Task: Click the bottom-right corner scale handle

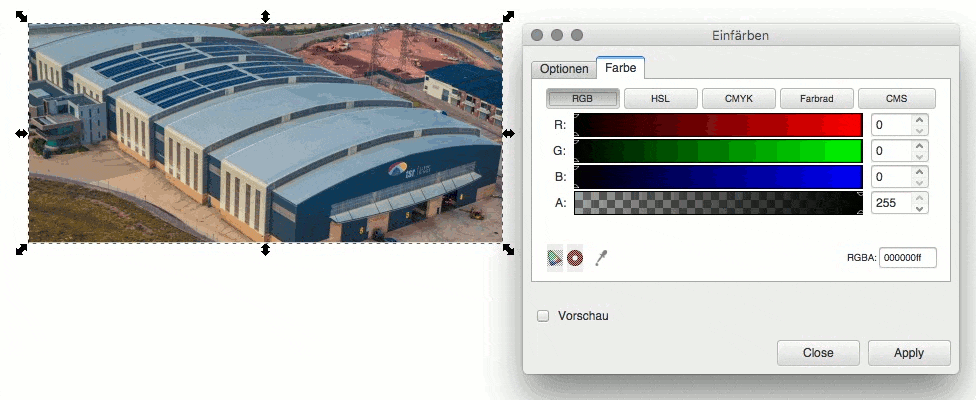Action: 509,249
